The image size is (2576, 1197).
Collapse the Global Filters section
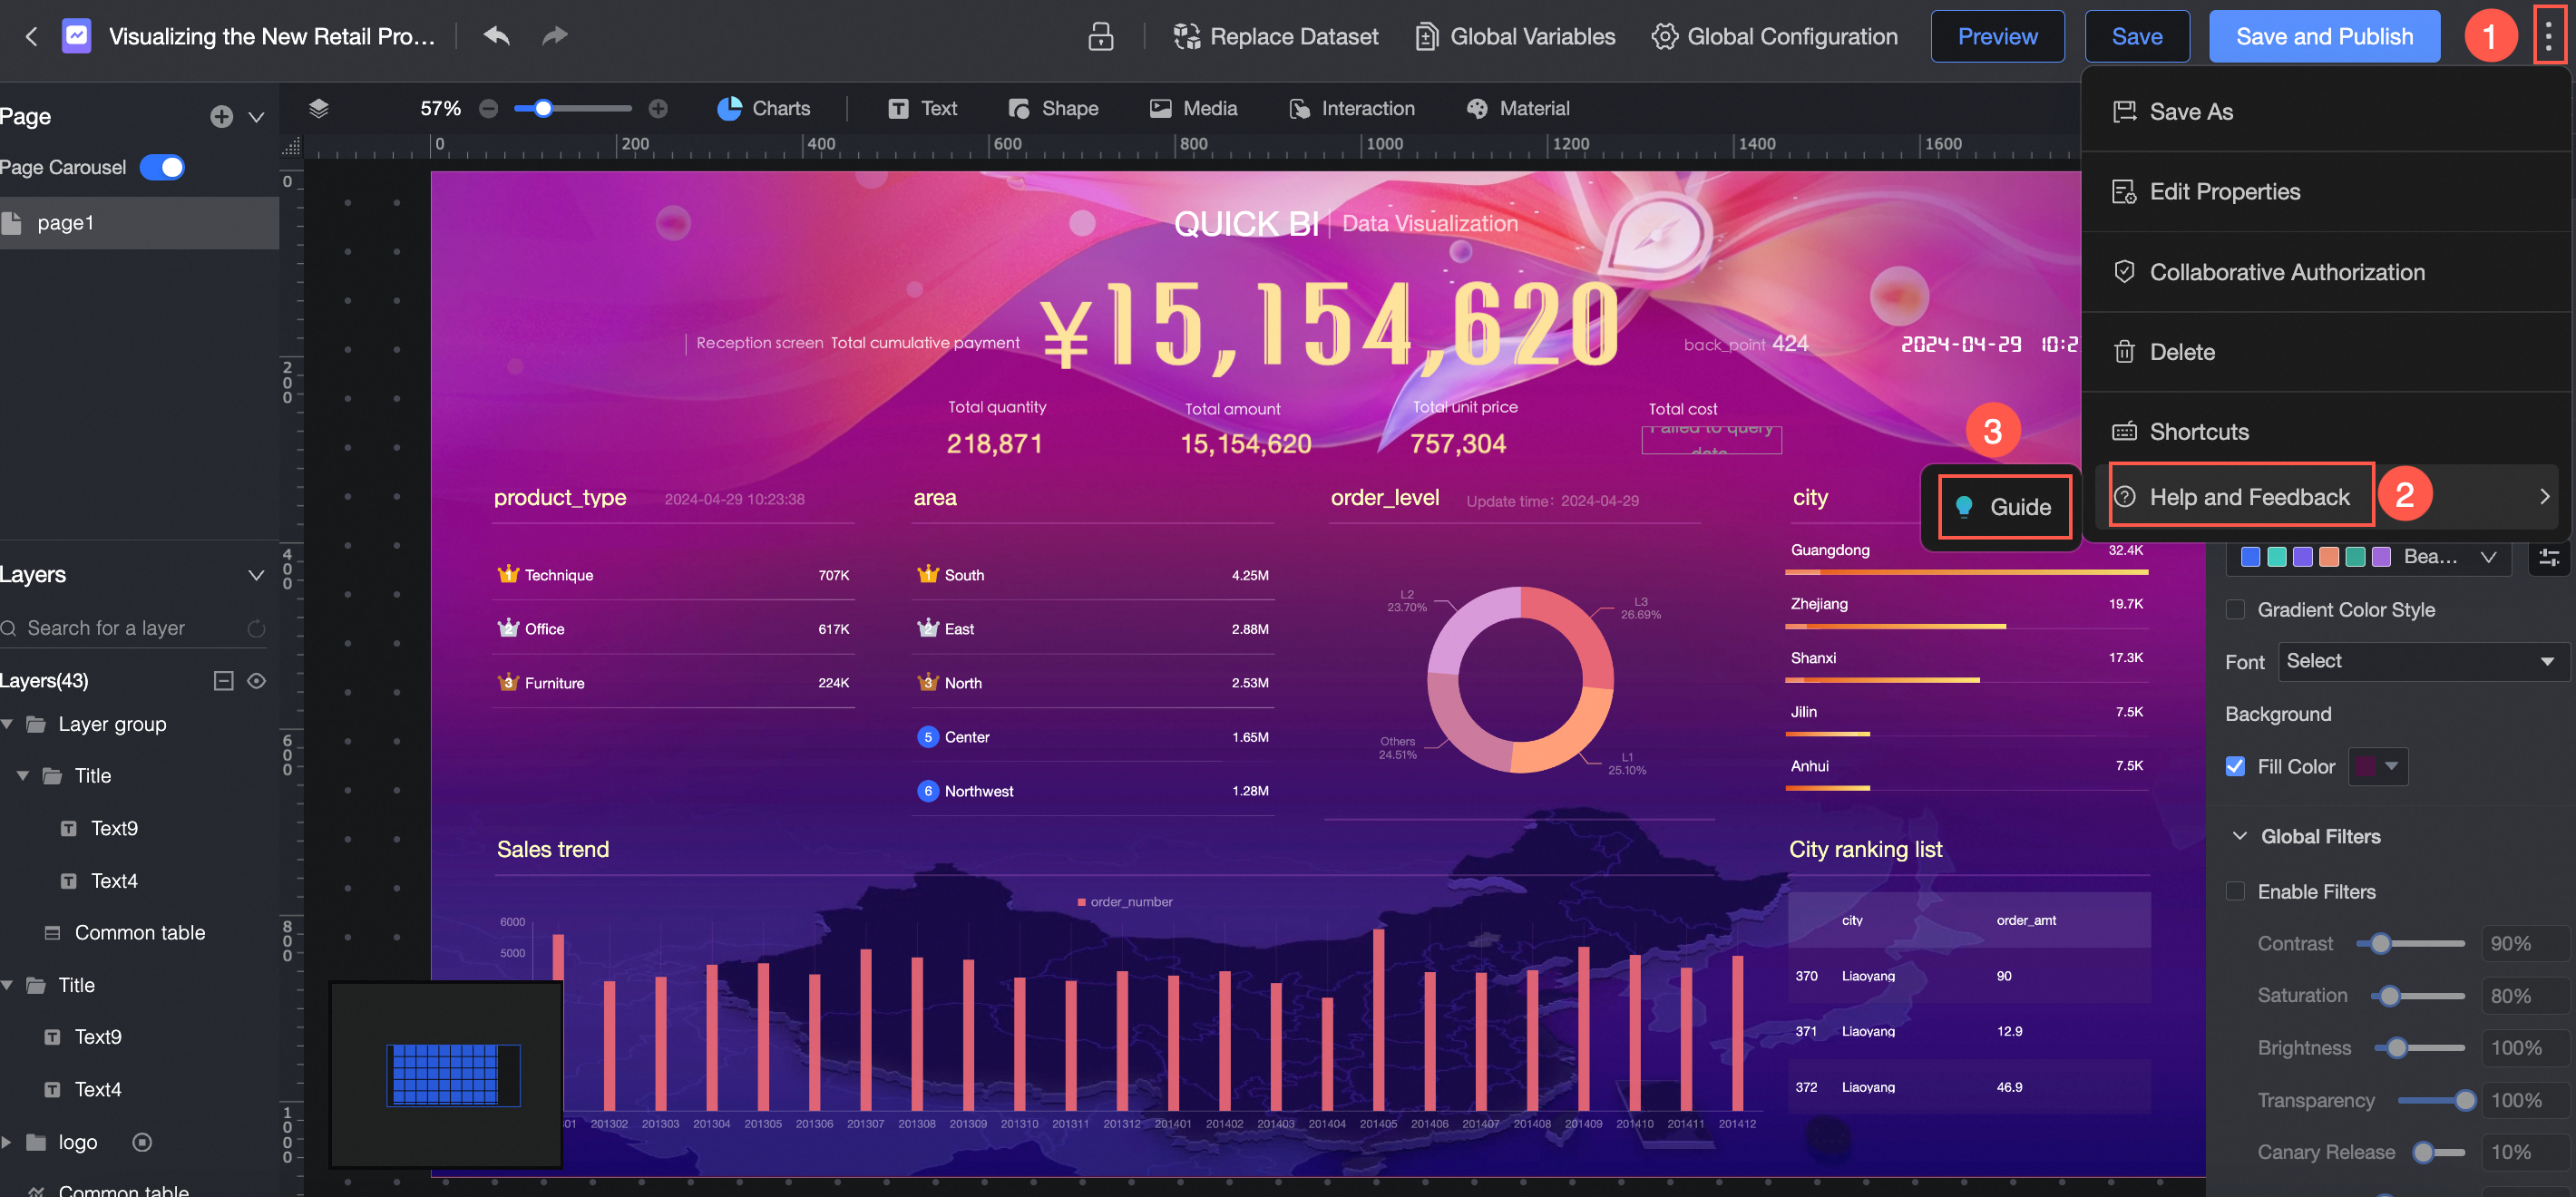point(2239,836)
